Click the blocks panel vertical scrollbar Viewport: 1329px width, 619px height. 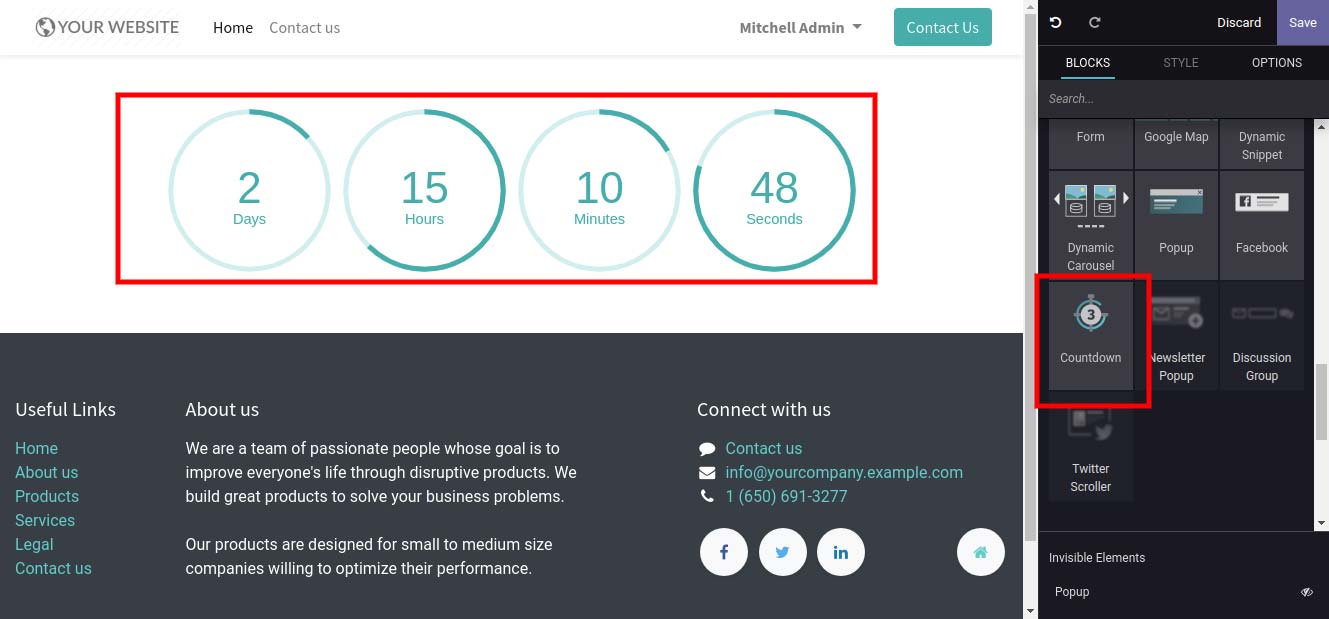coord(1322,400)
